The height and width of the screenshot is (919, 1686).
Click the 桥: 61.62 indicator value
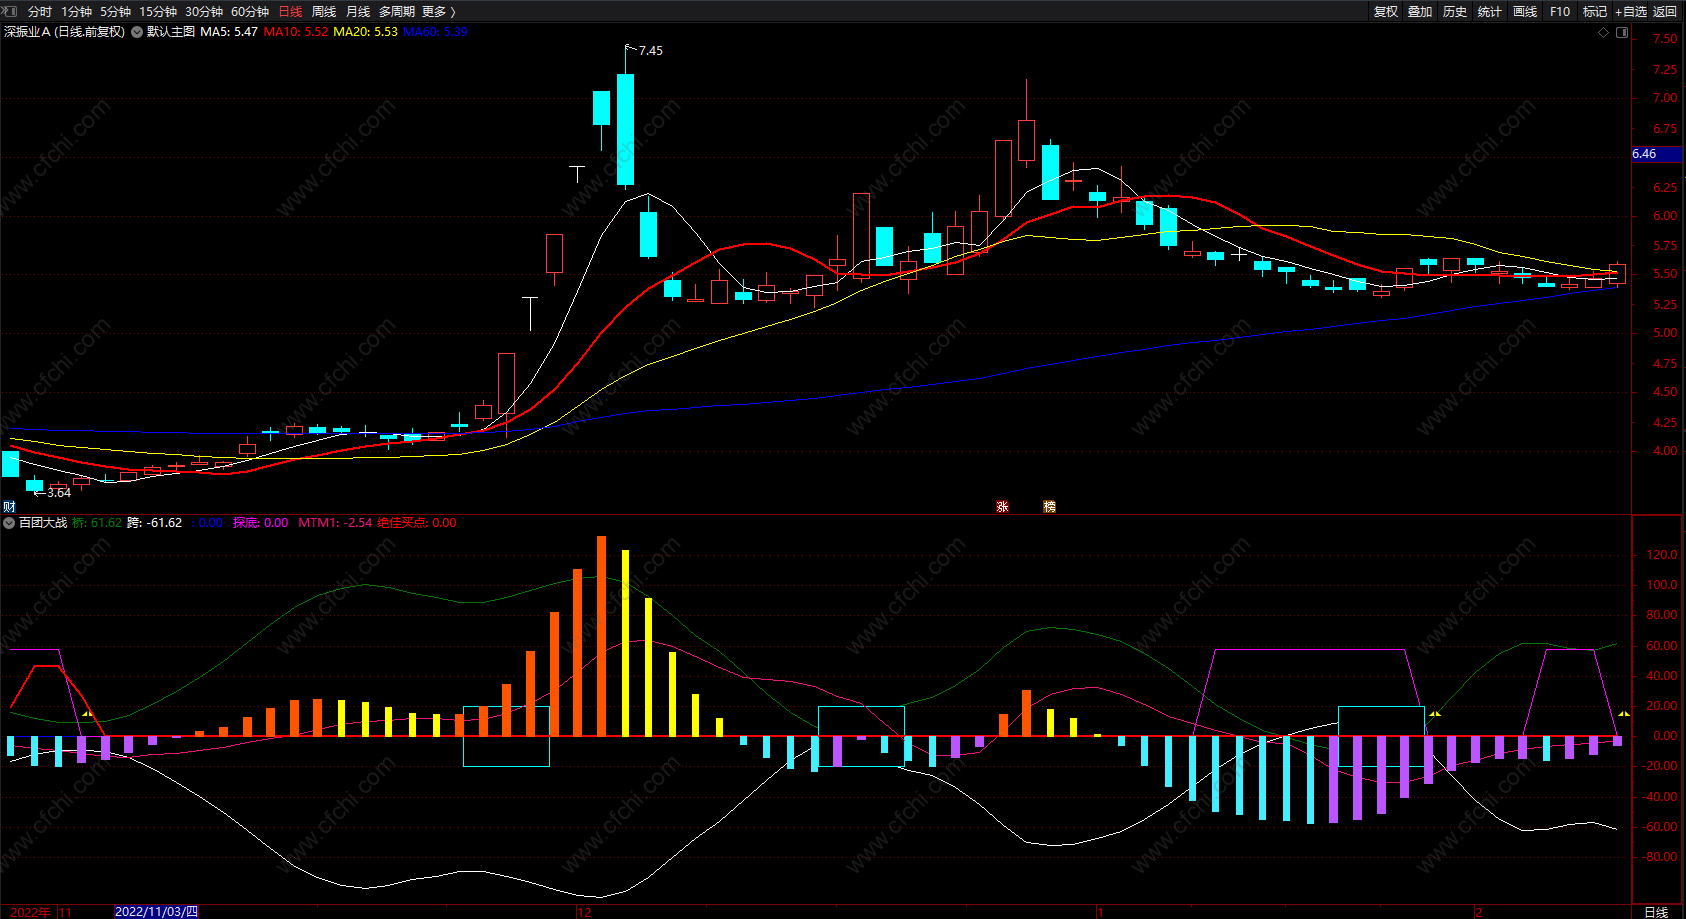click(97, 523)
